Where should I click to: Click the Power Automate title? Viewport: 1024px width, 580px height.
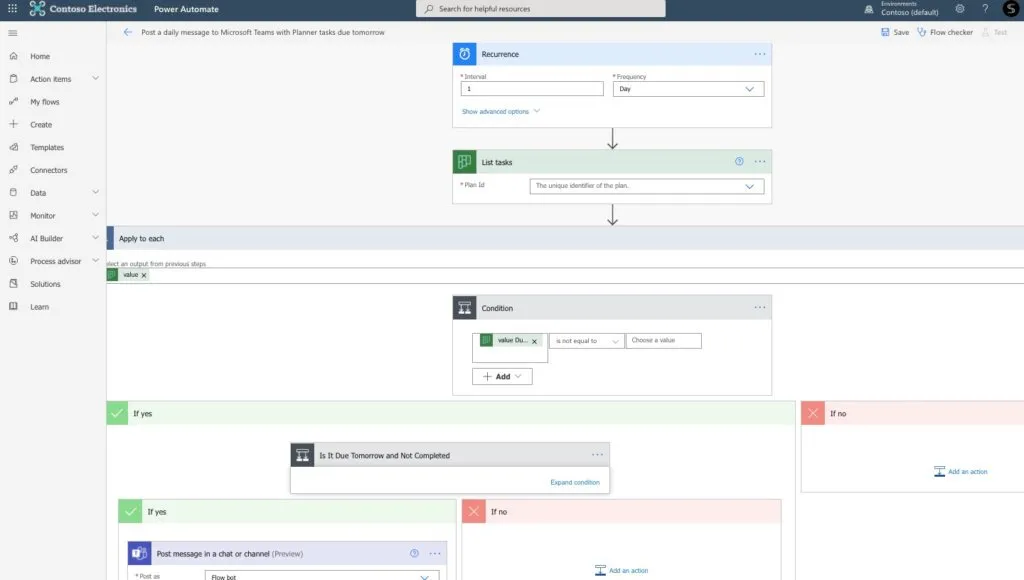coord(186,9)
